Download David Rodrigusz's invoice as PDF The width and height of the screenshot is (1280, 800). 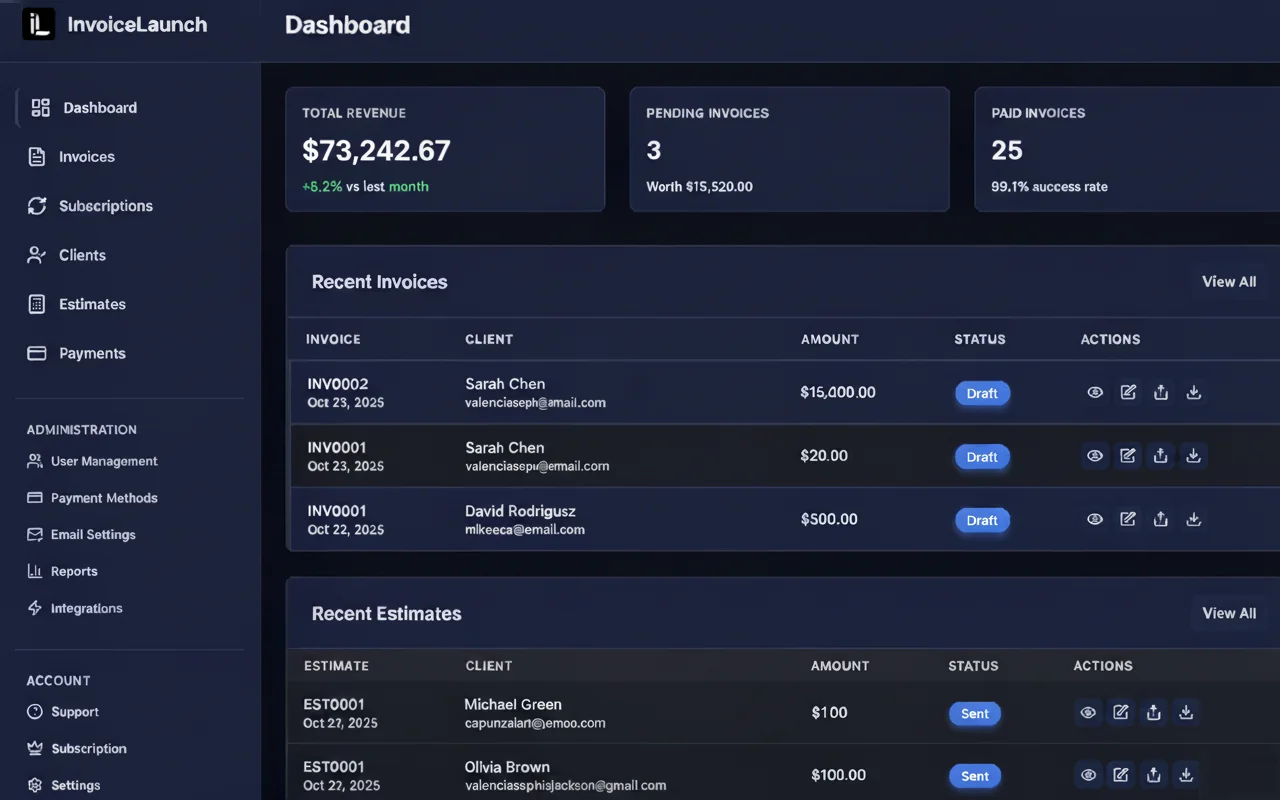point(1193,519)
